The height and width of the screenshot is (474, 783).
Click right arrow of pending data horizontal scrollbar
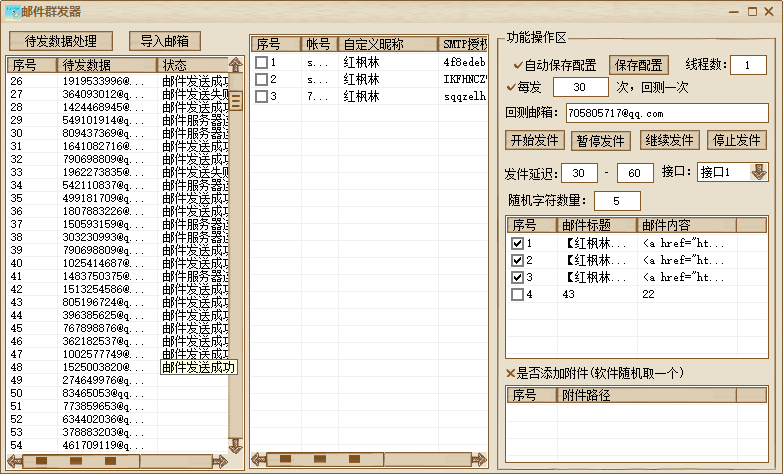[220, 461]
